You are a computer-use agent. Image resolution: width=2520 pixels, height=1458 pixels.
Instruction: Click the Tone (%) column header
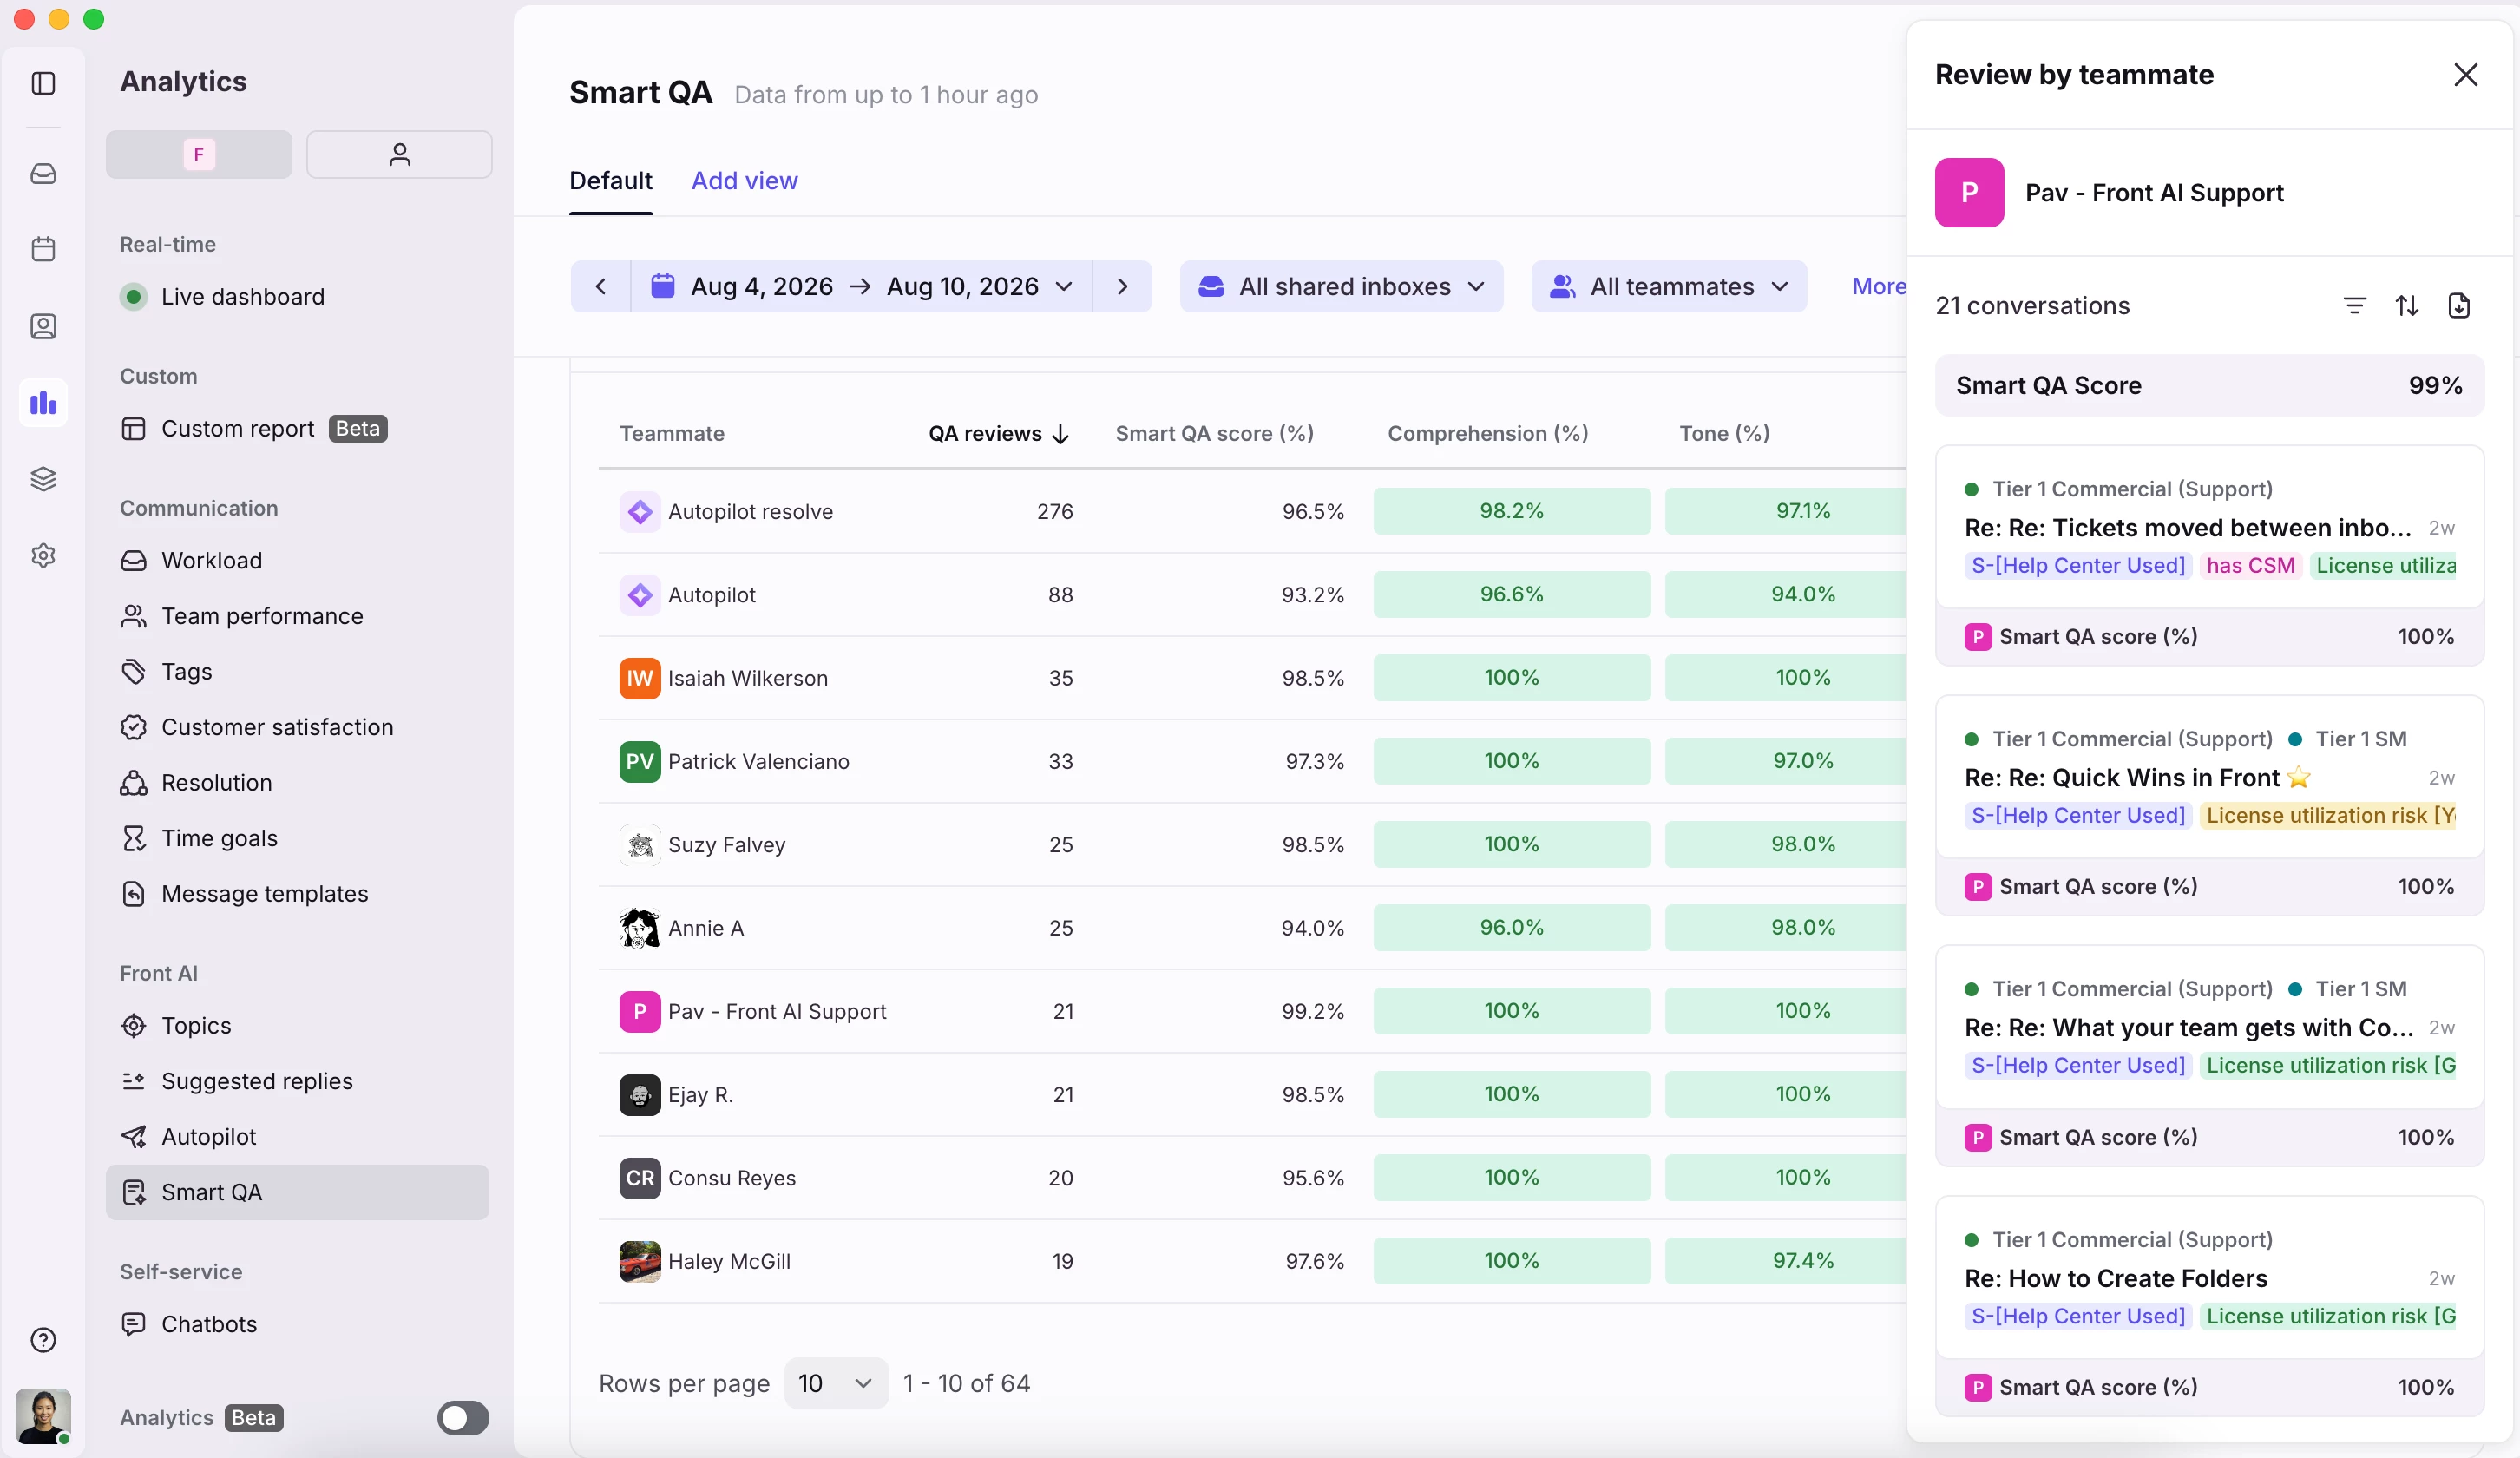tap(1724, 434)
